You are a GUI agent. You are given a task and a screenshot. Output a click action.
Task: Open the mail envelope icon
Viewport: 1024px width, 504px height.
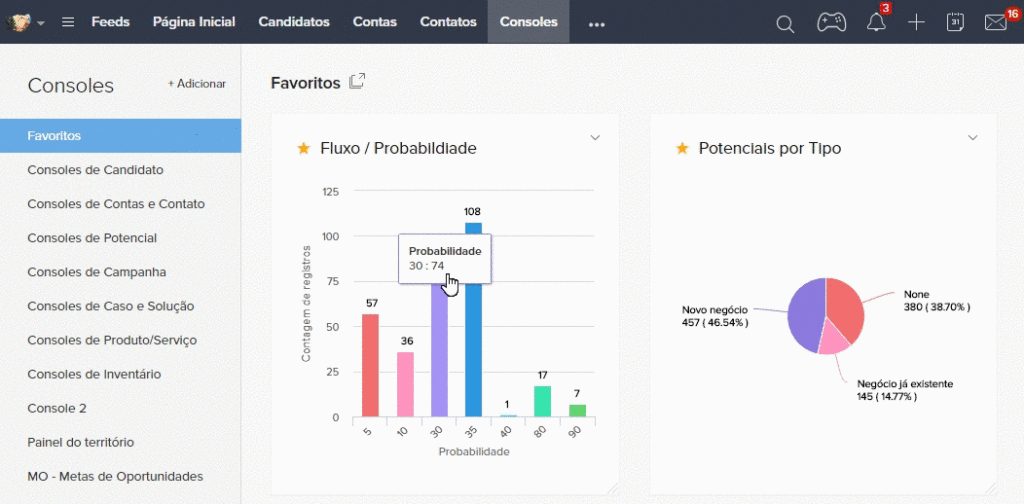point(995,23)
